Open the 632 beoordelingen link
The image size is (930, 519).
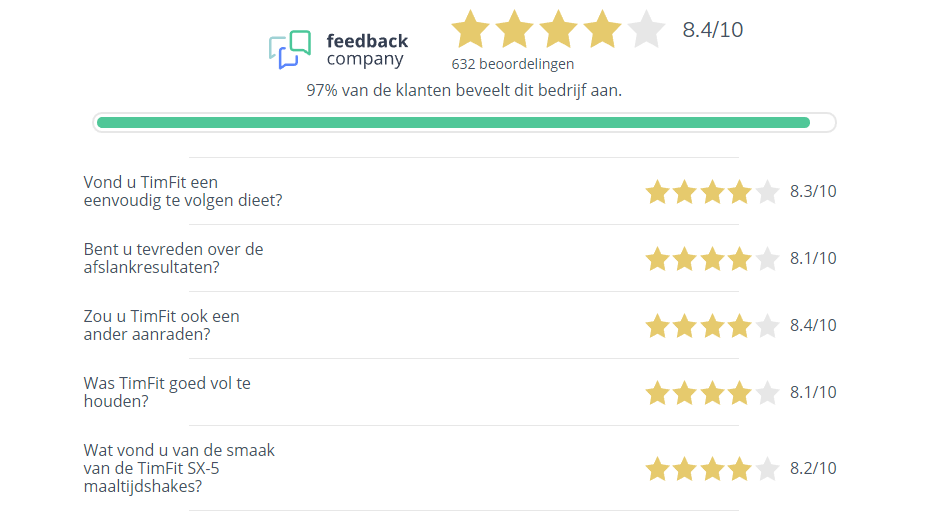512,64
